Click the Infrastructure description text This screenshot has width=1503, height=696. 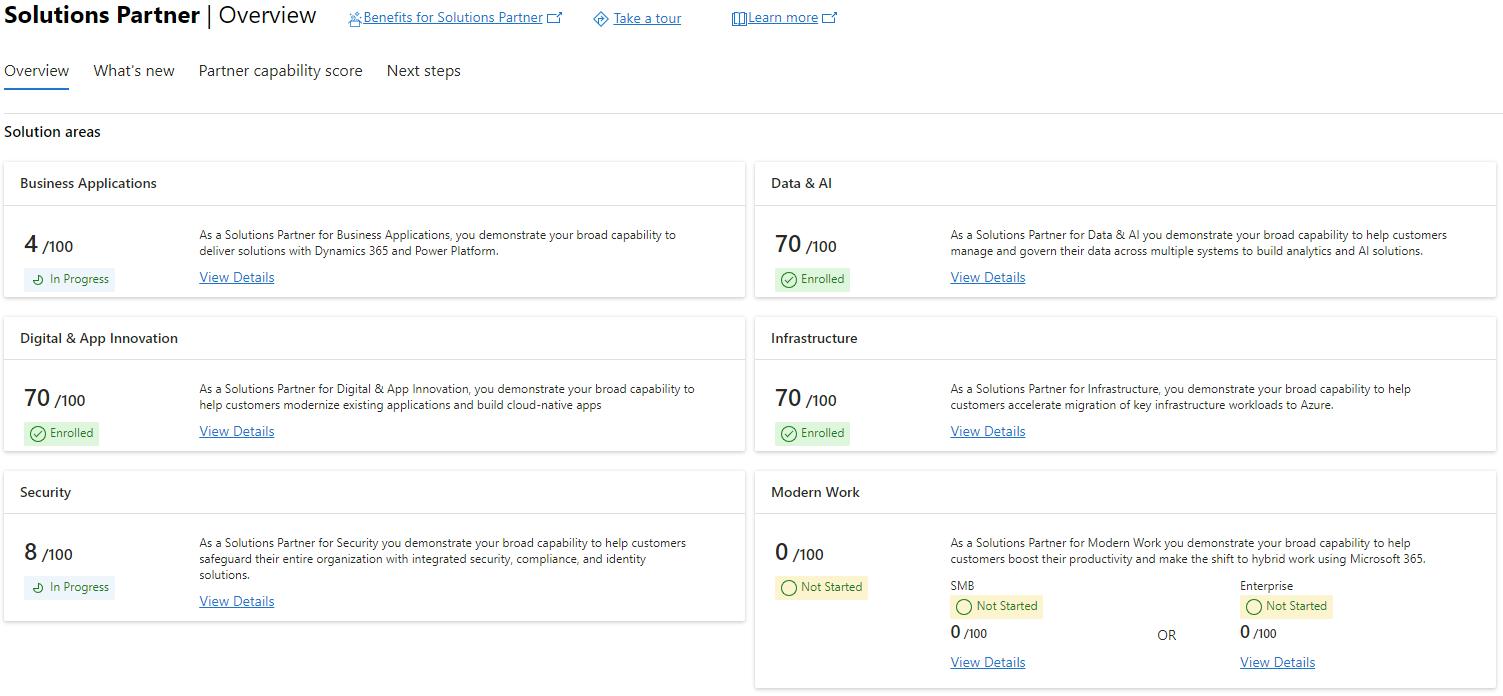point(1181,397)
